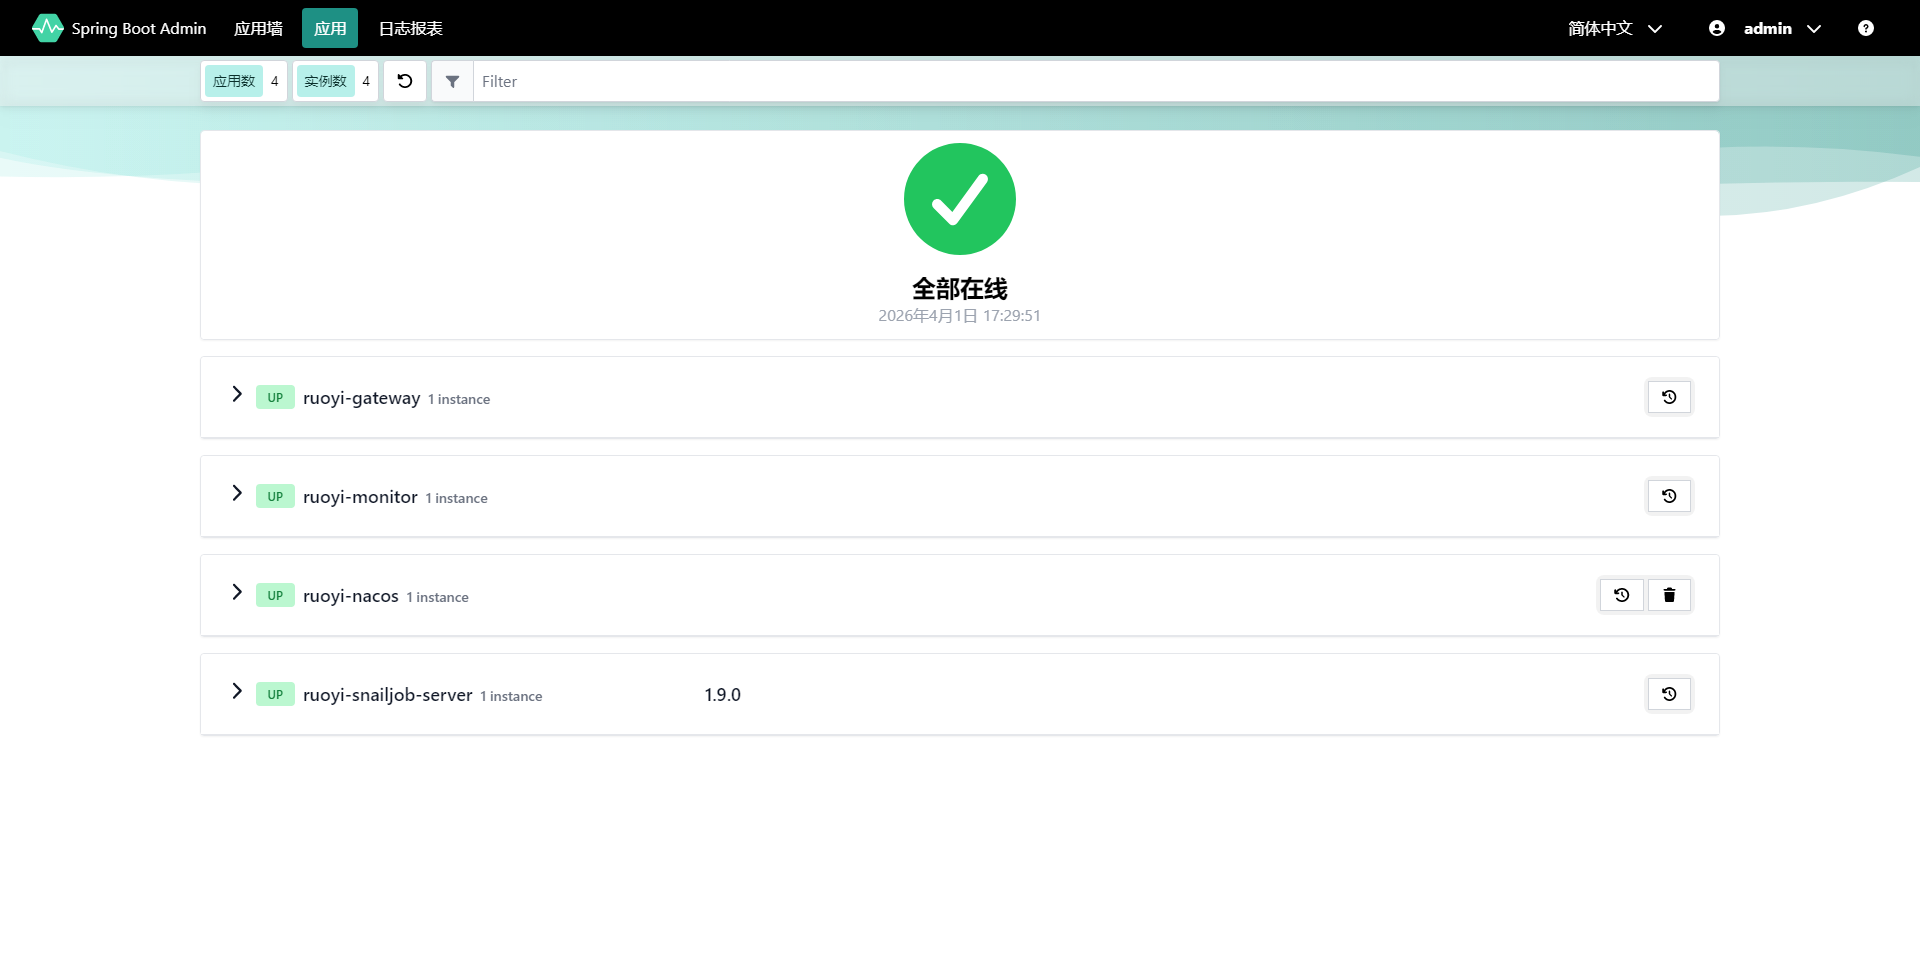The image size is (1920, 957).
Task: Expand the ruoyi-monitor application row
Action: (x=237, y=493)
